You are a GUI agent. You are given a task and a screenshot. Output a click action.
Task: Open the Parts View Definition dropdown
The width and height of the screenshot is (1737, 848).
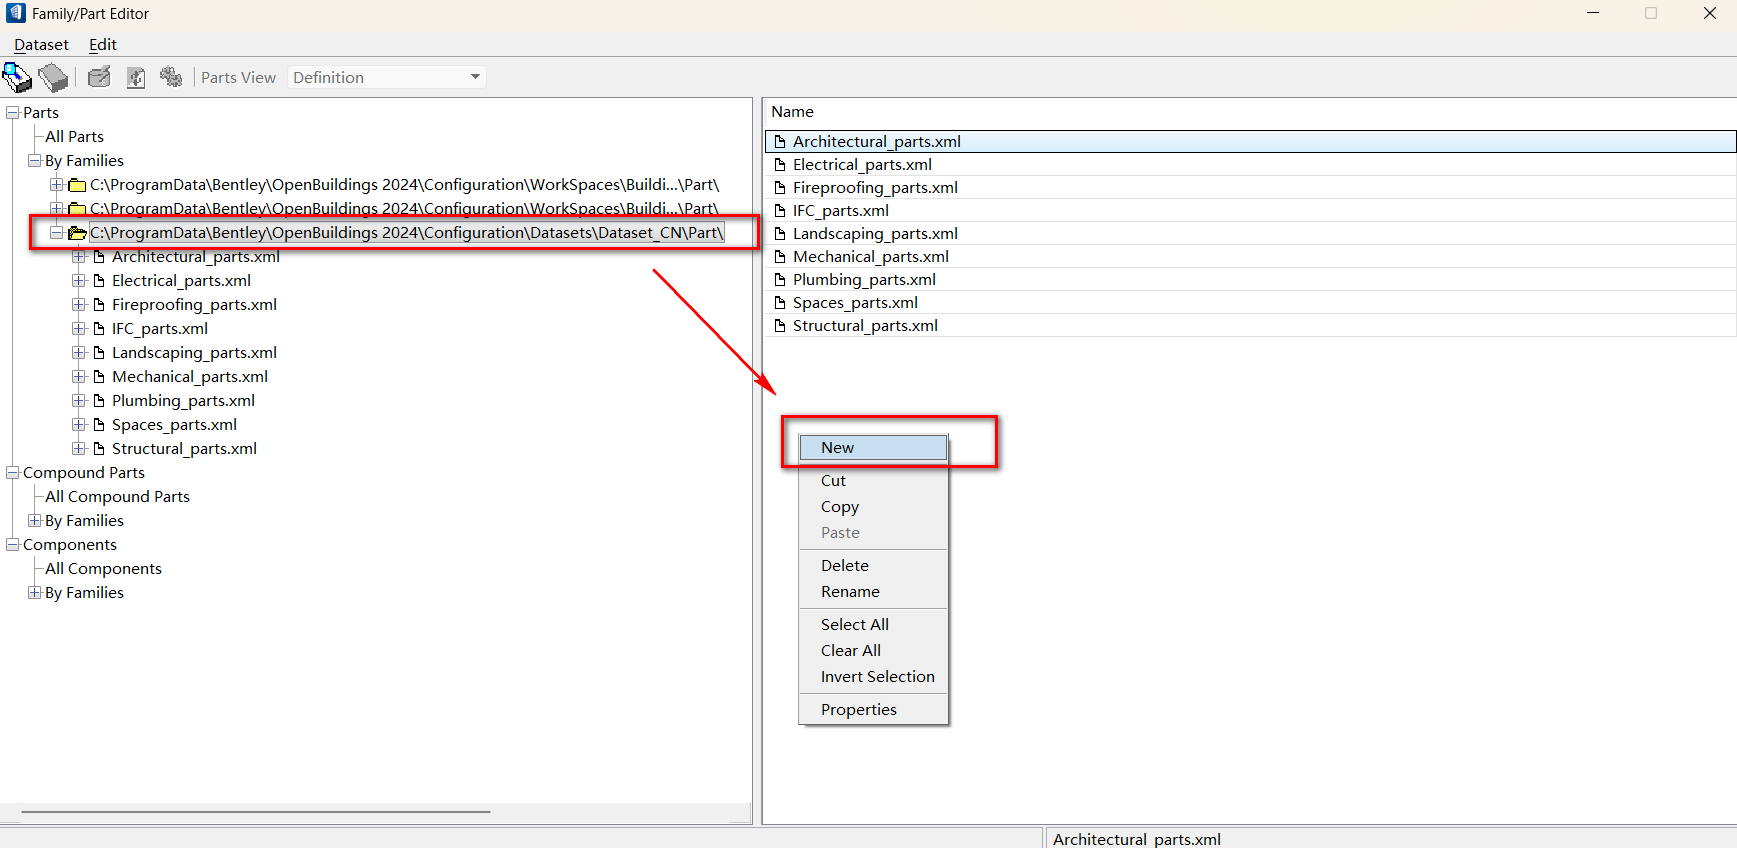(387, 77)
